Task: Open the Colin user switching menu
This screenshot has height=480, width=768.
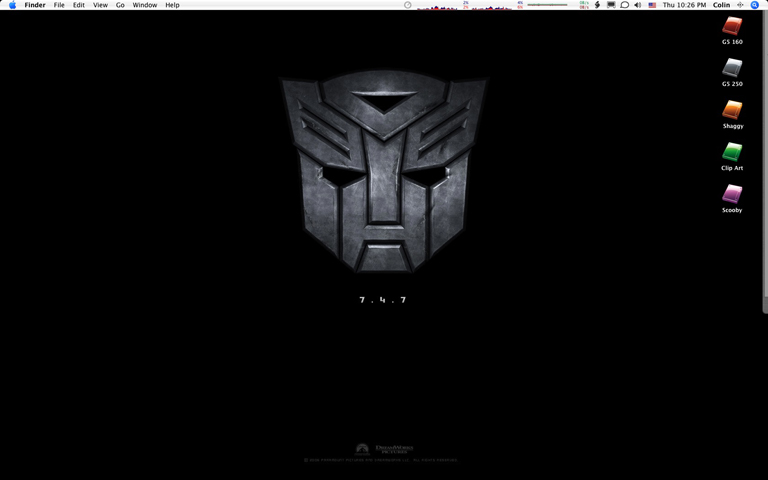Action: click(721, 5)
